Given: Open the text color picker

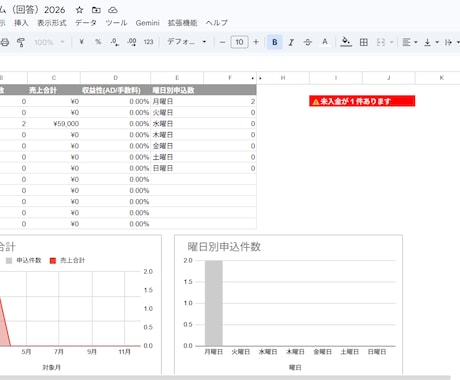Looking at the screenshot, I should [325, 42].
